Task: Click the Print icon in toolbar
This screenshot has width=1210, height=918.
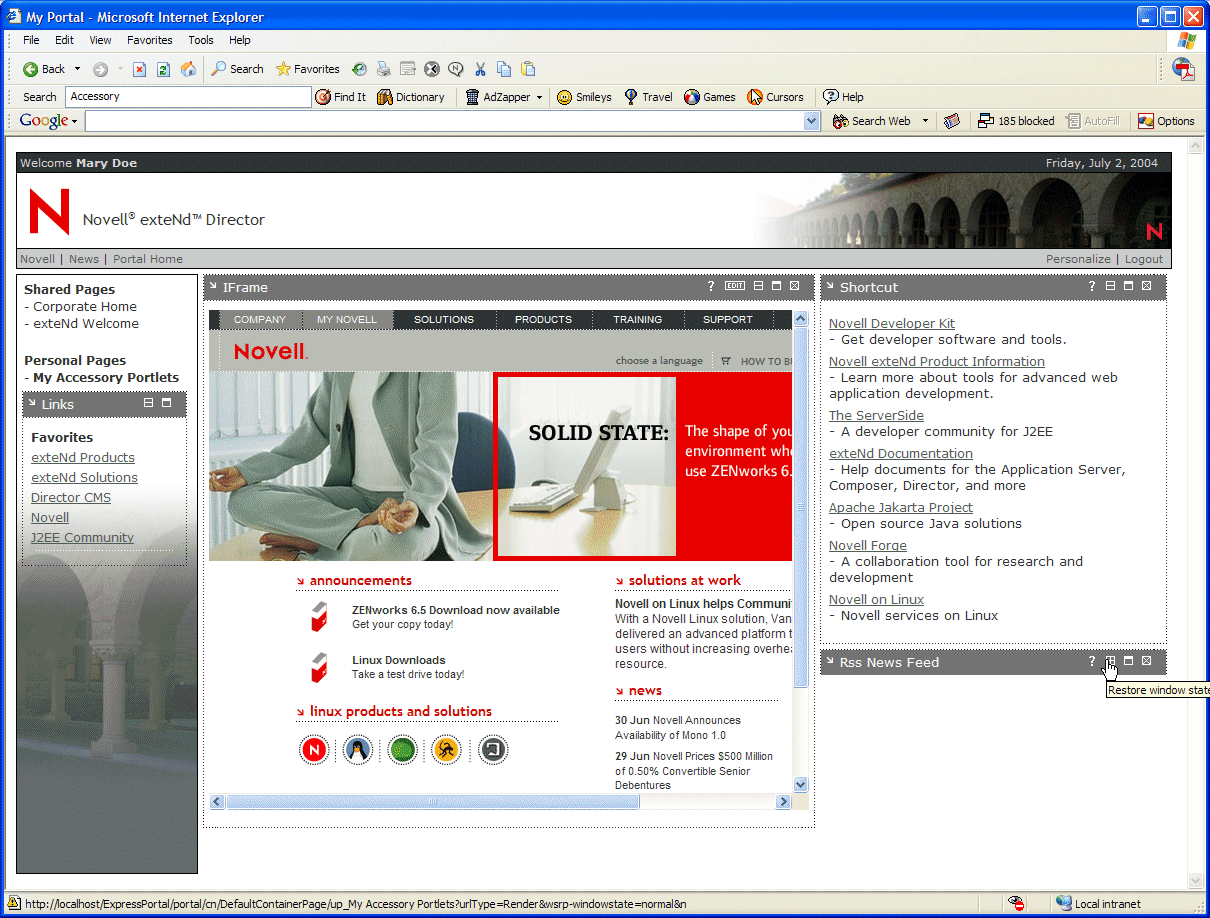Action: [383, 69]
